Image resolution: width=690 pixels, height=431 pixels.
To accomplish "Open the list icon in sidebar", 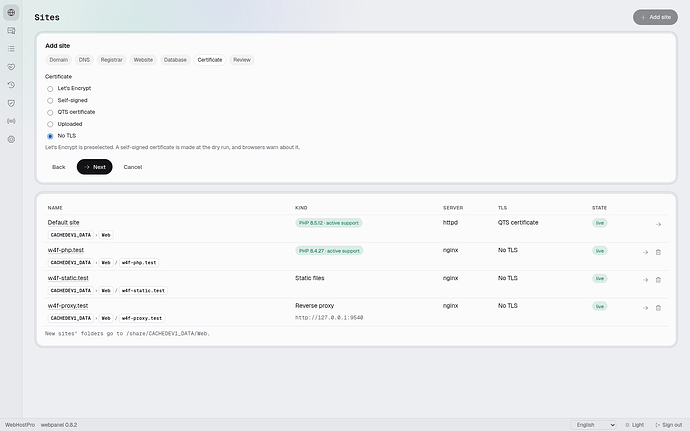I will 11,48.
